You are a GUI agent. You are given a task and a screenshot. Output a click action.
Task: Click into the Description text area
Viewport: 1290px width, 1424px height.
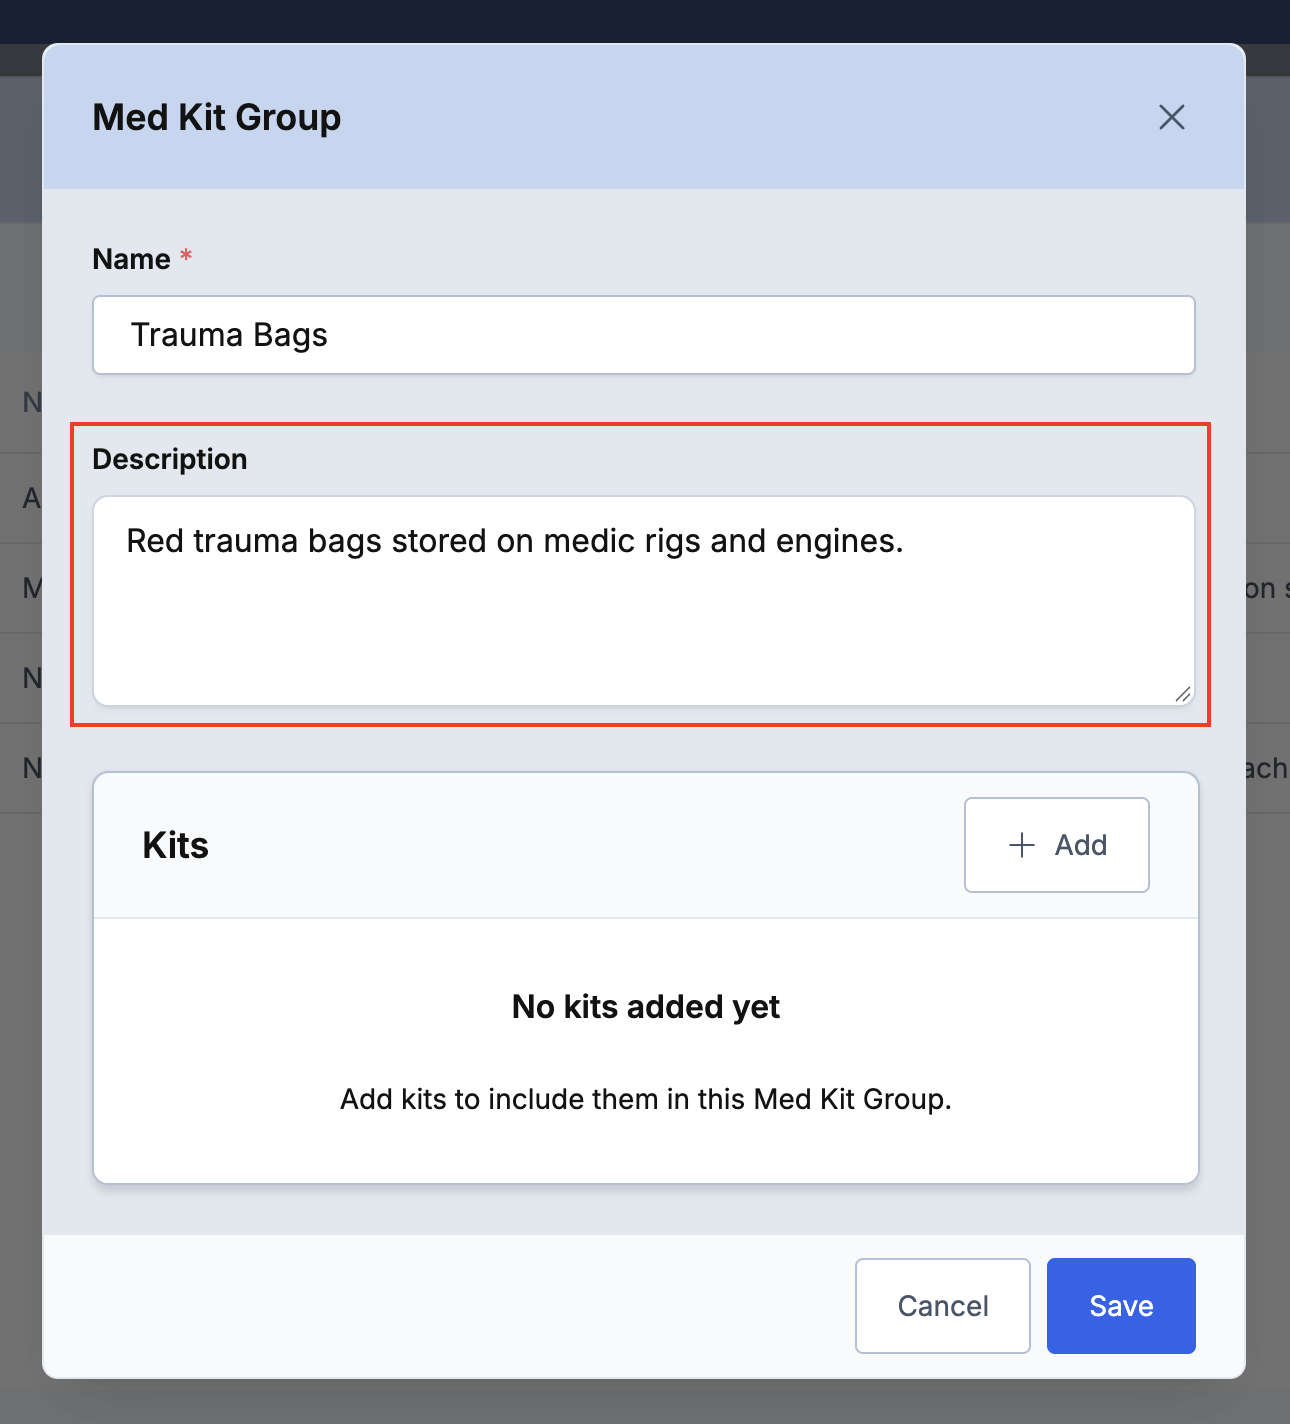[x=644, y=601]
